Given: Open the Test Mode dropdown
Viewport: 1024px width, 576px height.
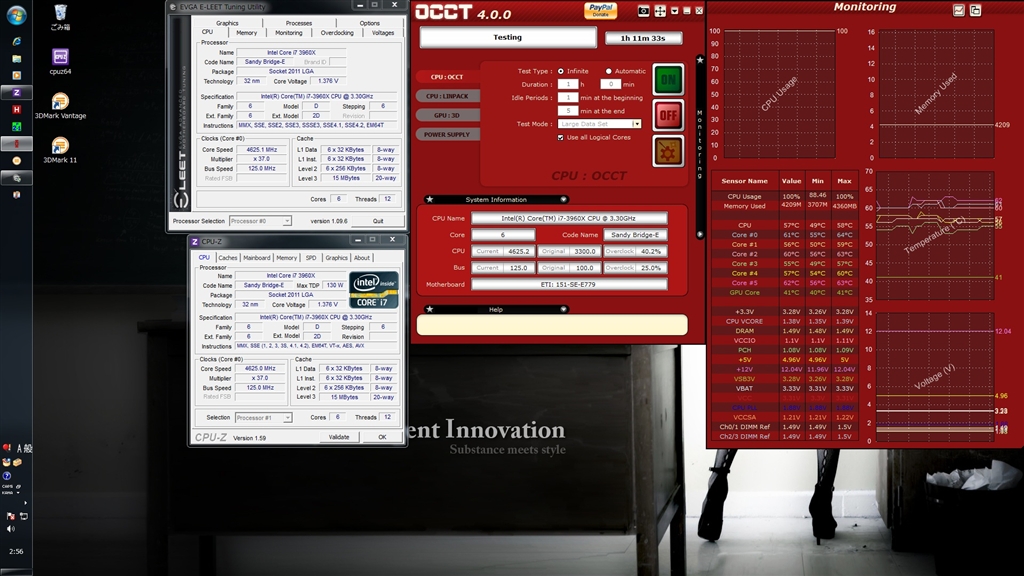Looking at the screenshot, I should click(636, 124).
